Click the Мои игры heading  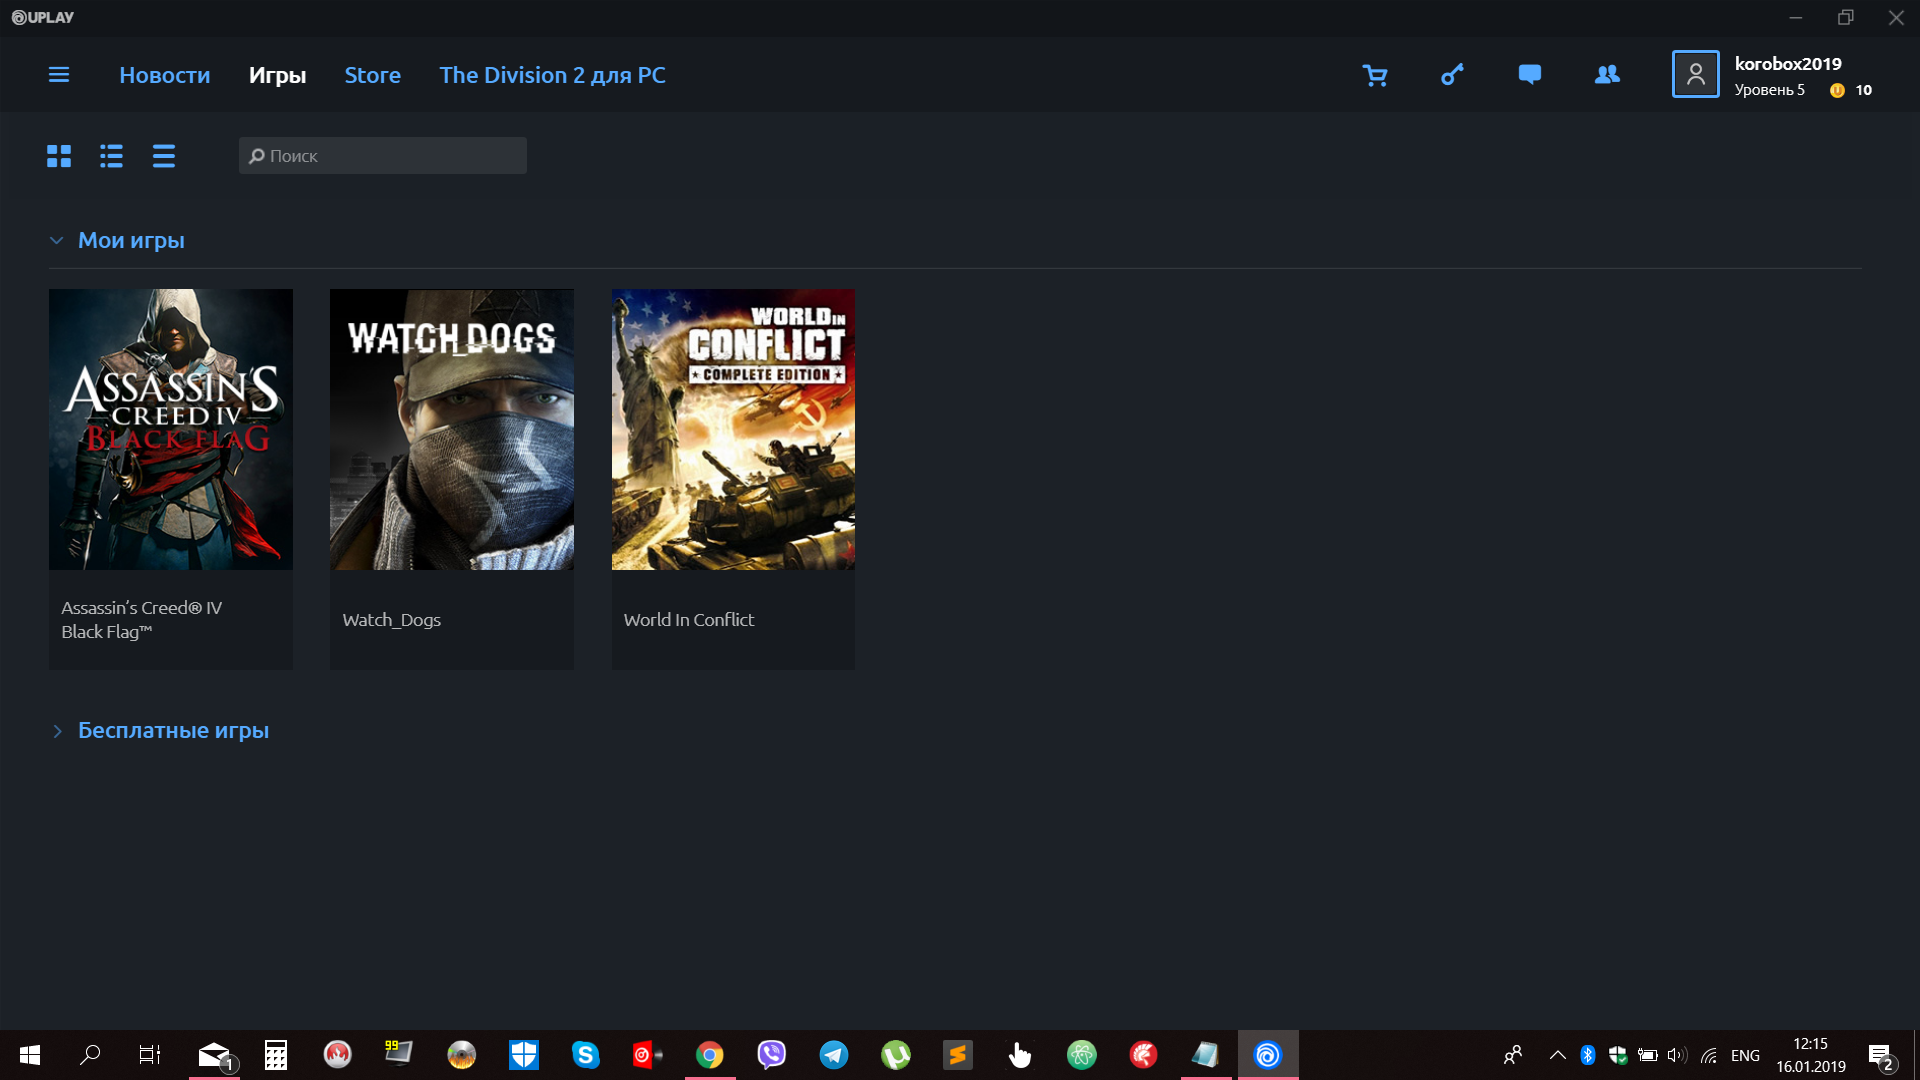tap(131, 240)
